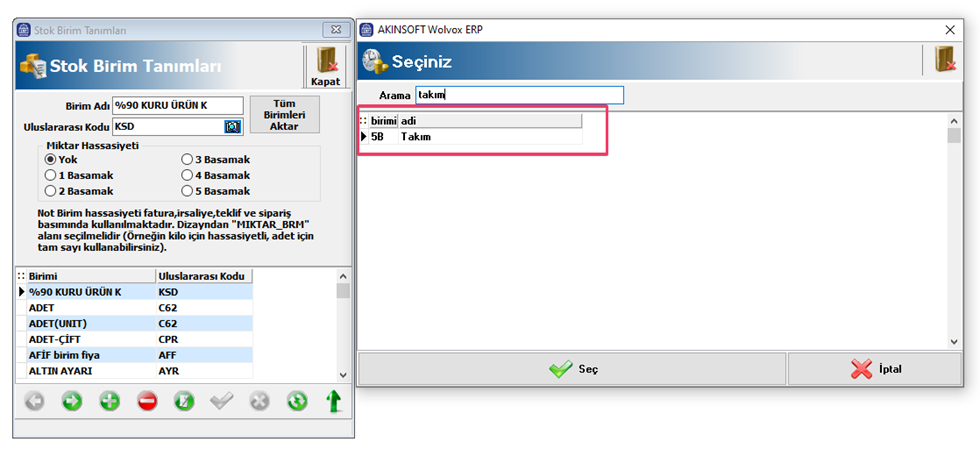980x449 pixels.
Task: Click the units list scrollbar down arrow
Action: (342, 374)
